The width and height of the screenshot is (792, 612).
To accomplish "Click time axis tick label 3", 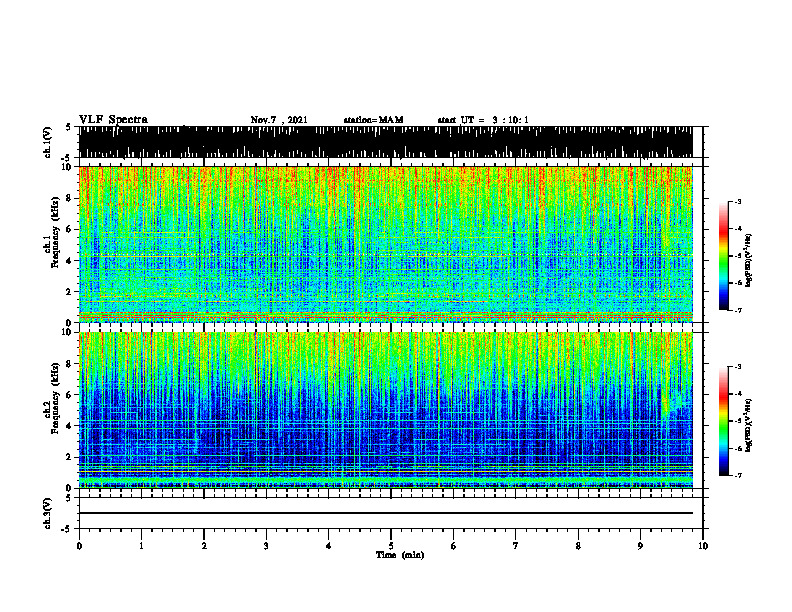I will 266,546.
